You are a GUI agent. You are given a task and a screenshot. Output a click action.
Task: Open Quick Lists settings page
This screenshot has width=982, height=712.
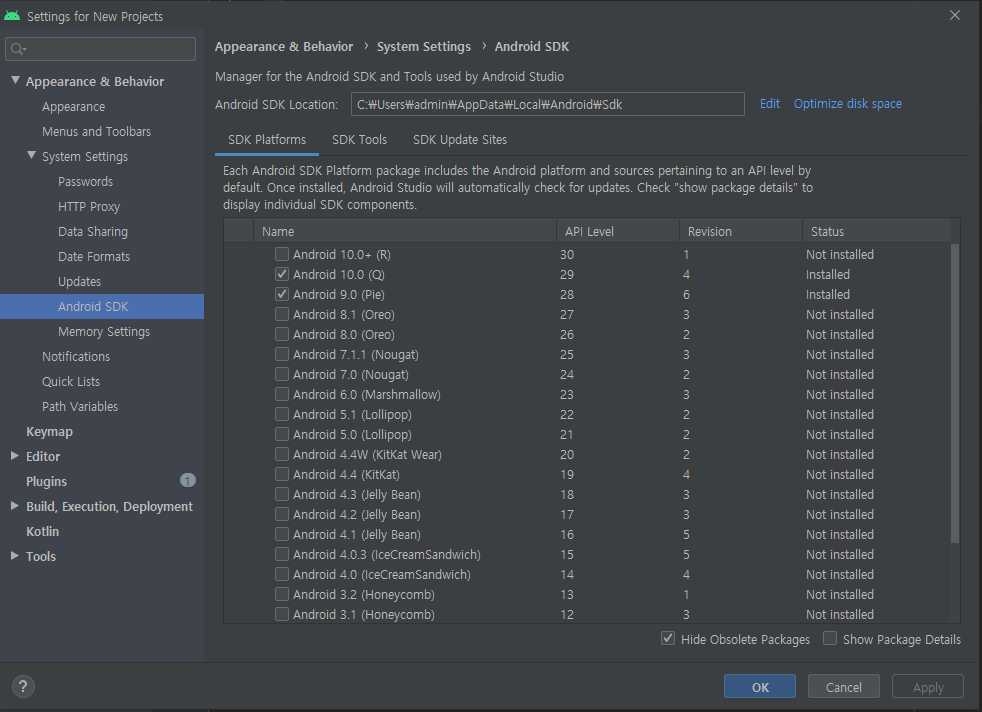pyautogui.click(x=71, y=381)
